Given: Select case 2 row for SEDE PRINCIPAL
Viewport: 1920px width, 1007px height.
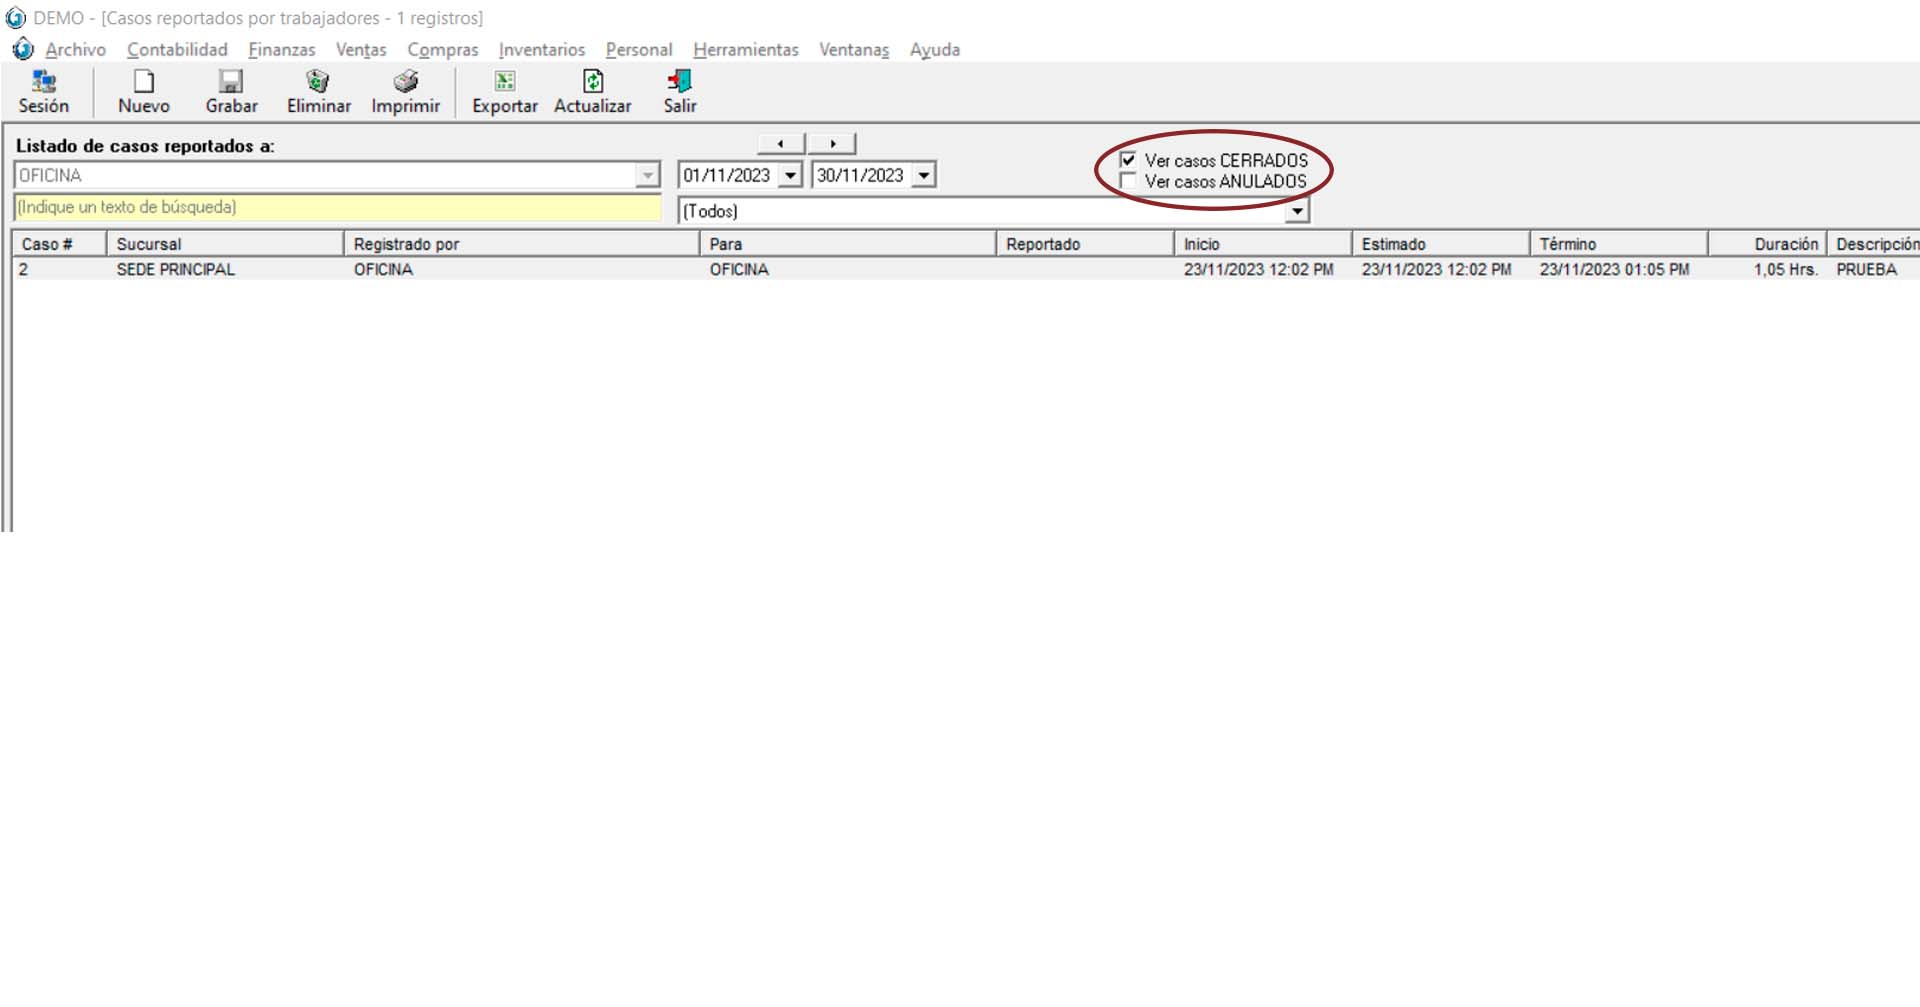Looking at the screenshot, I should (175, 270).
